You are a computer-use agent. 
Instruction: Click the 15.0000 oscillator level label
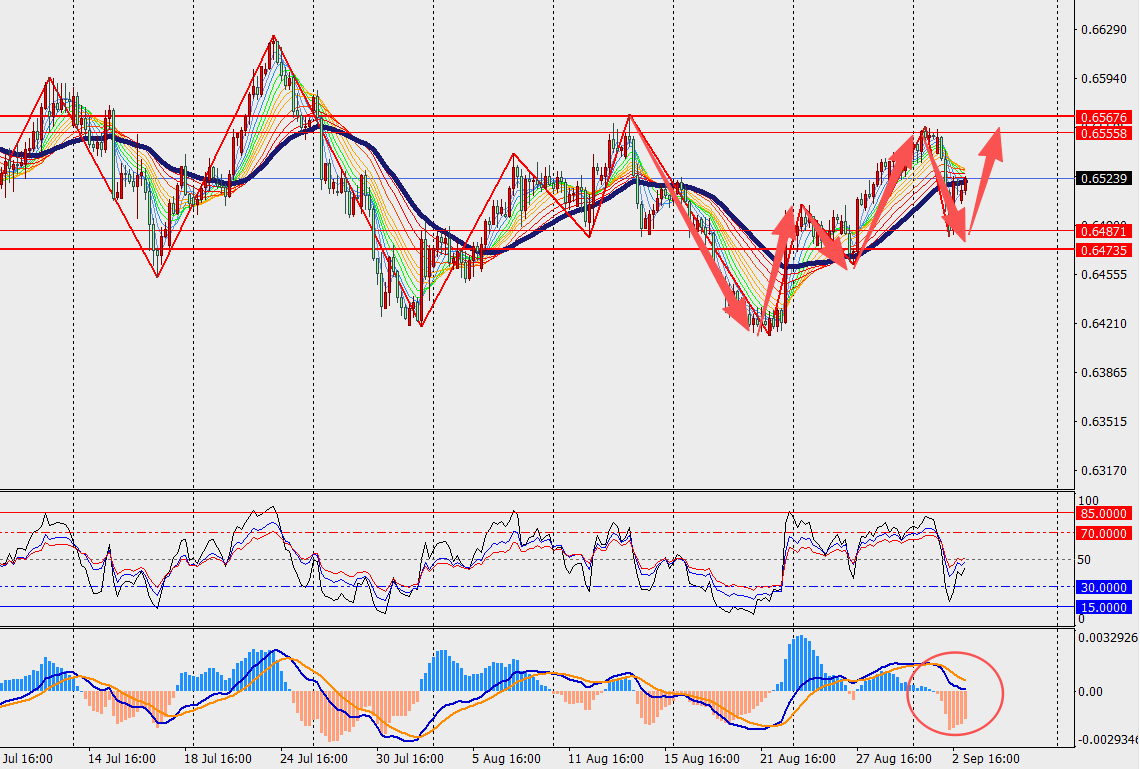(1103, 608)
